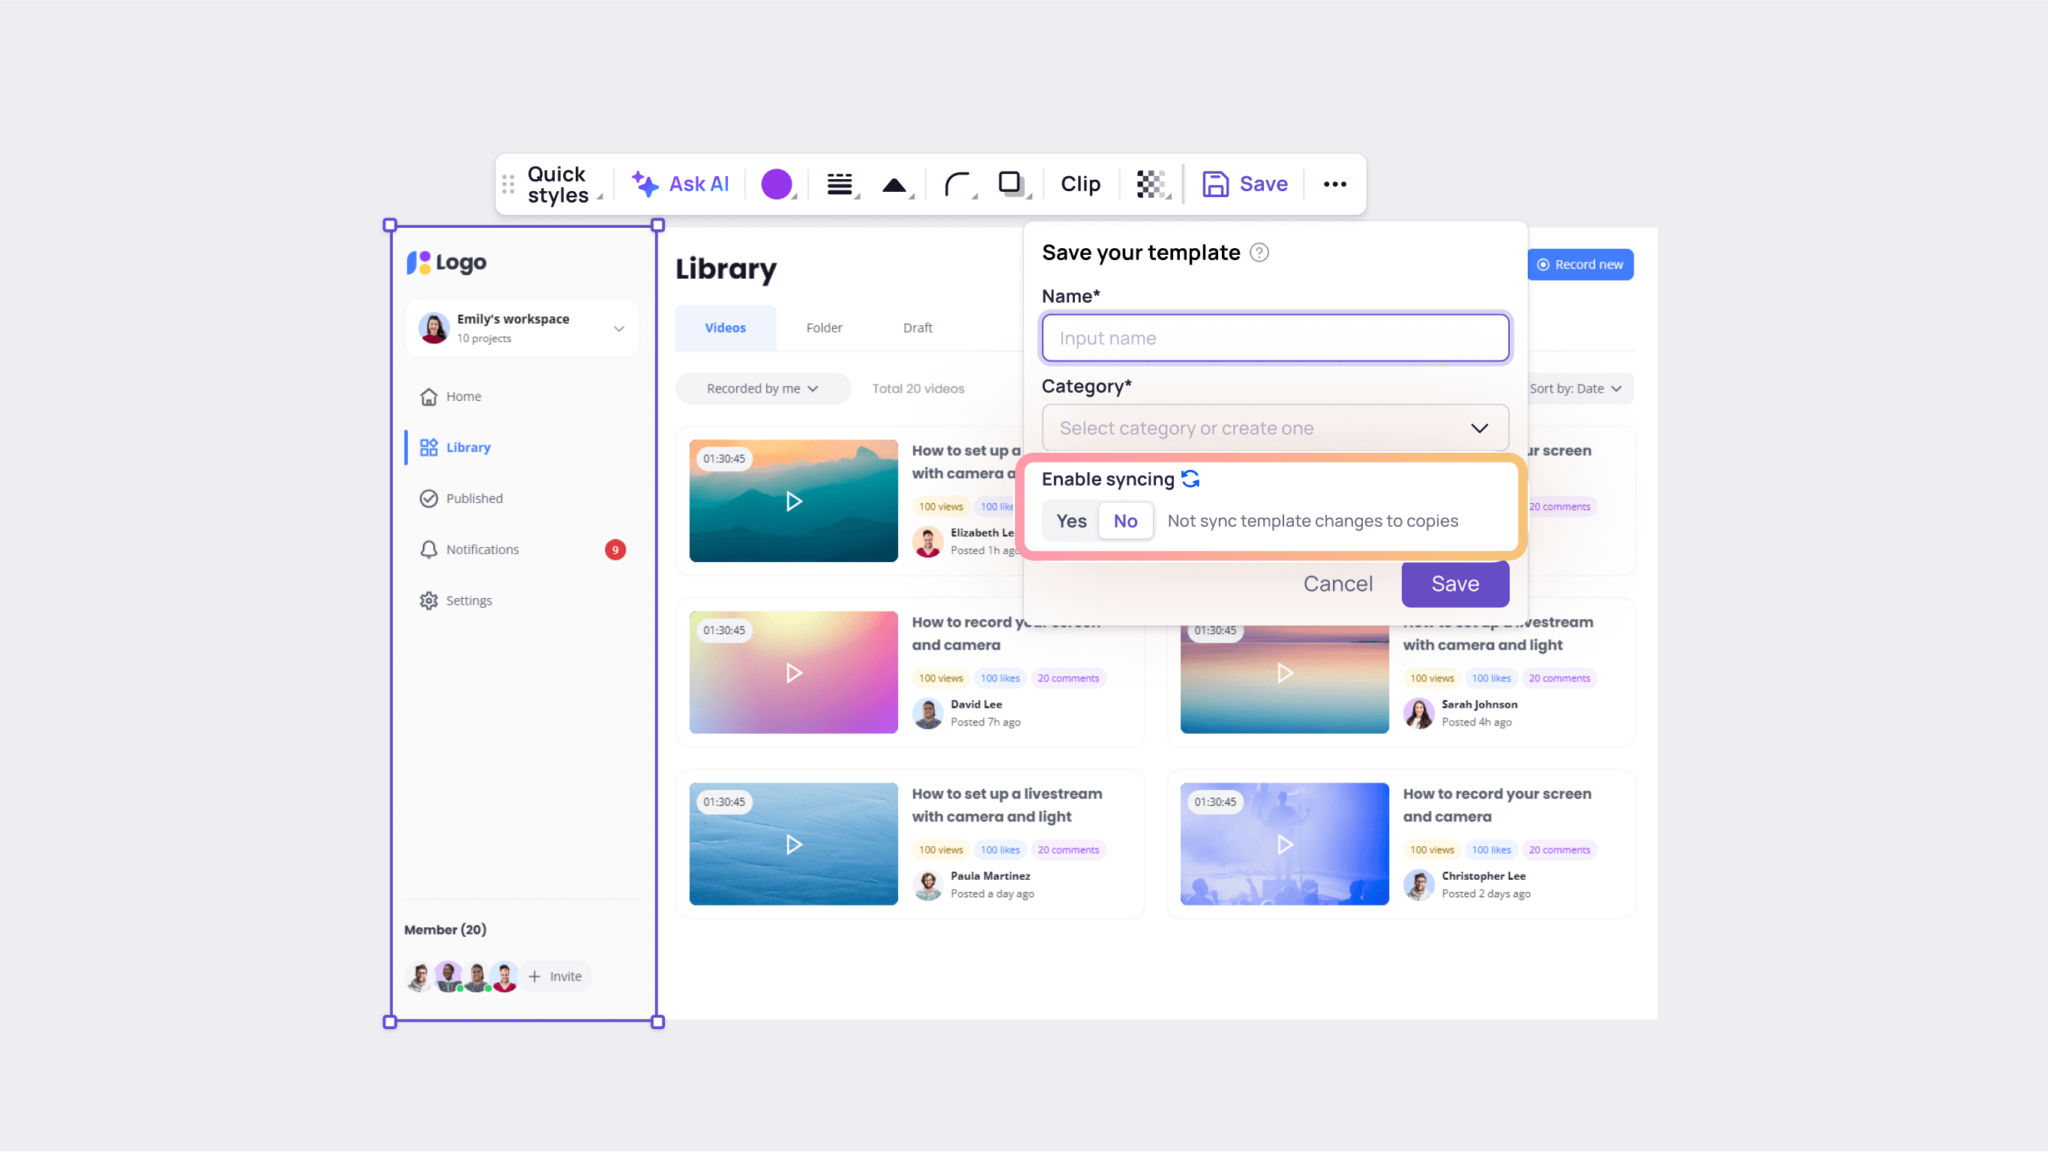This screenshot has width=2048, height=1152.
Task: Click the triangle shape tool icon
Action: pos(894,183)
